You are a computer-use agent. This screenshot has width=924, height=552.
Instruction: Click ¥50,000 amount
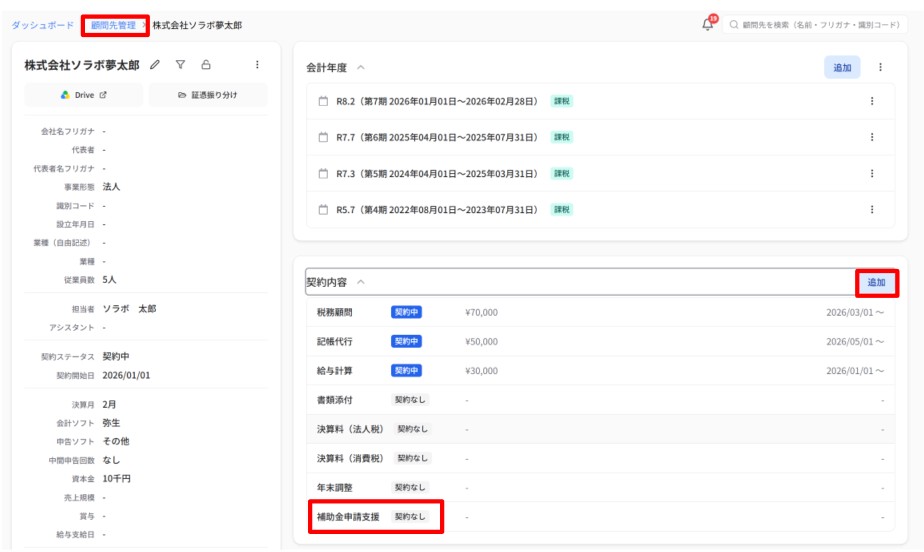click(481, 342)
